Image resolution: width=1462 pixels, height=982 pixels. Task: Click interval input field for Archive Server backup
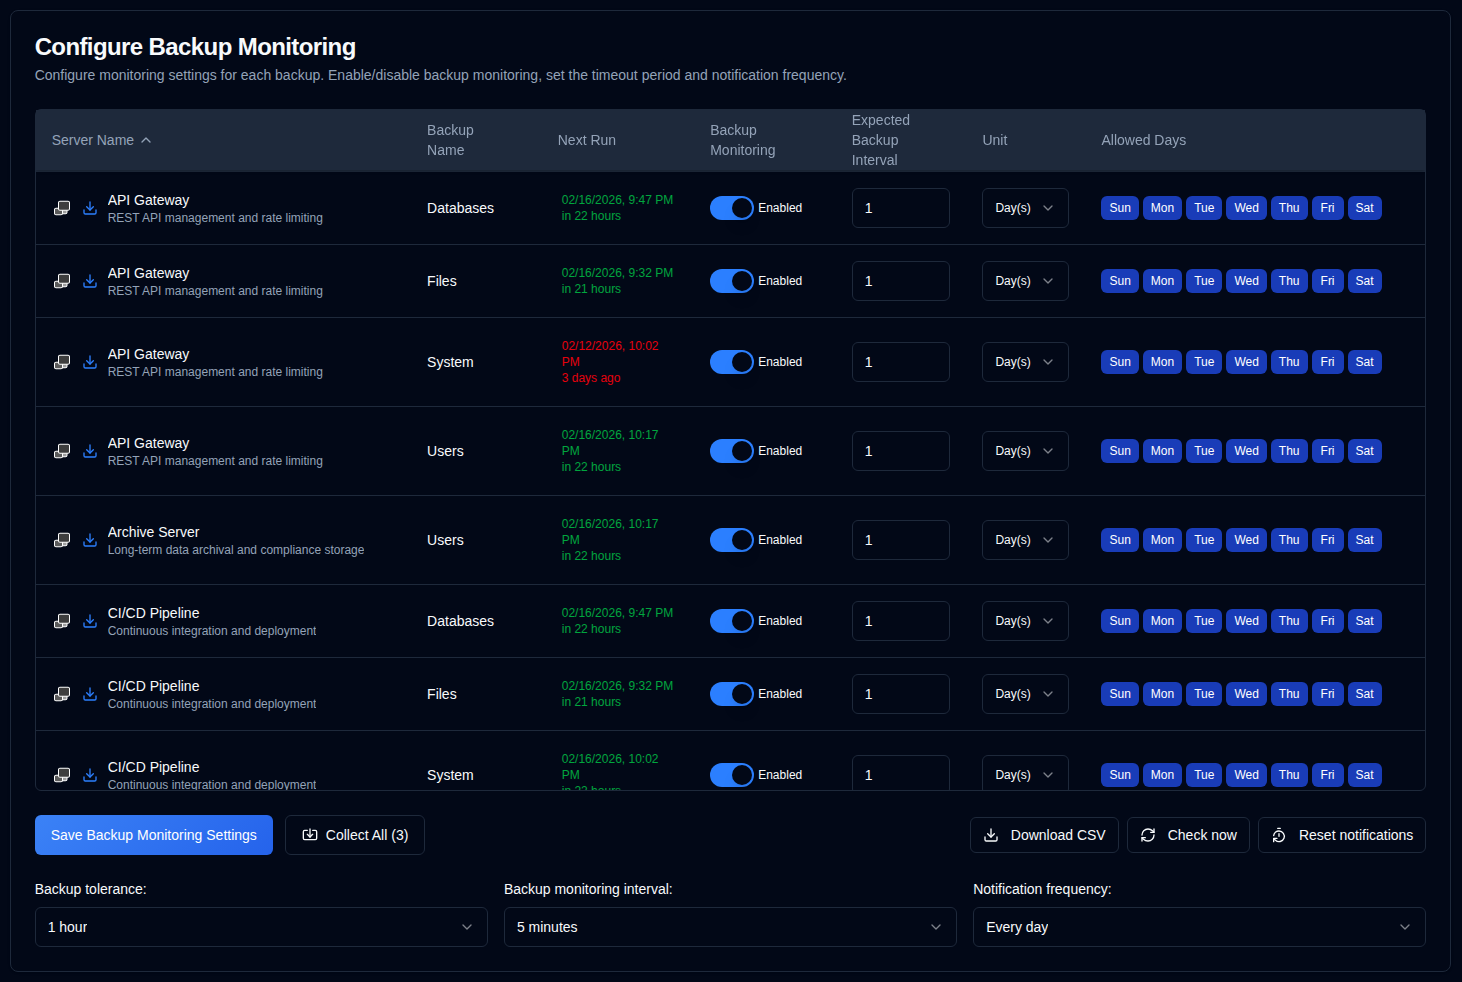[900, 540]
